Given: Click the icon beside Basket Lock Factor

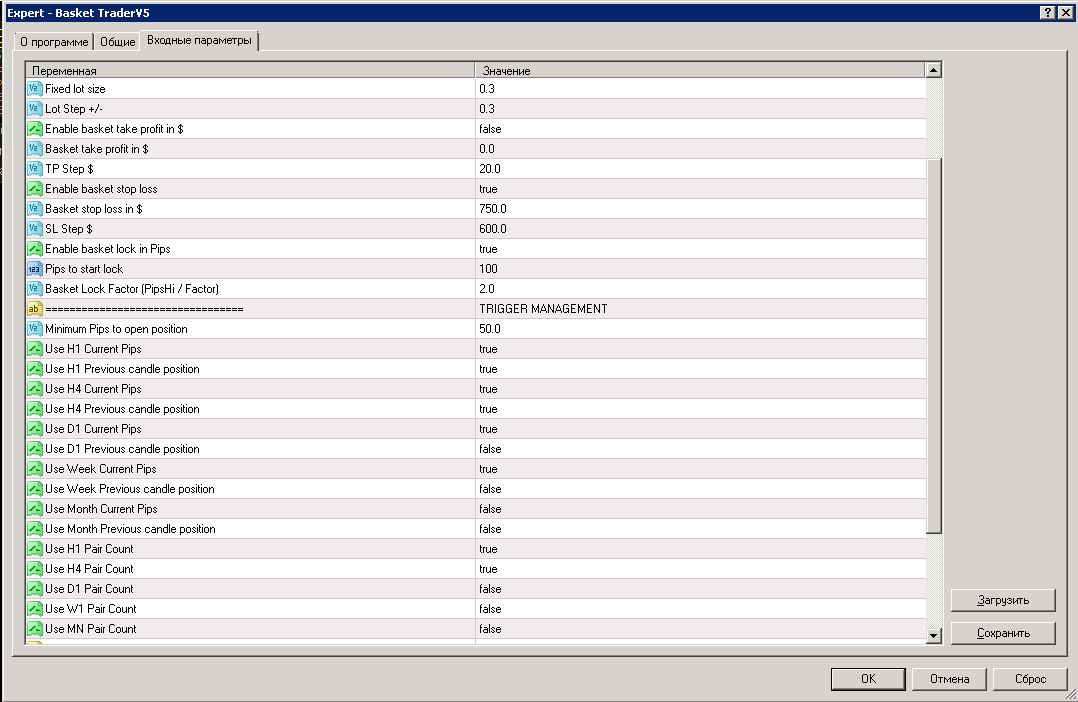Looking at the screenshot, I should 34,289.
